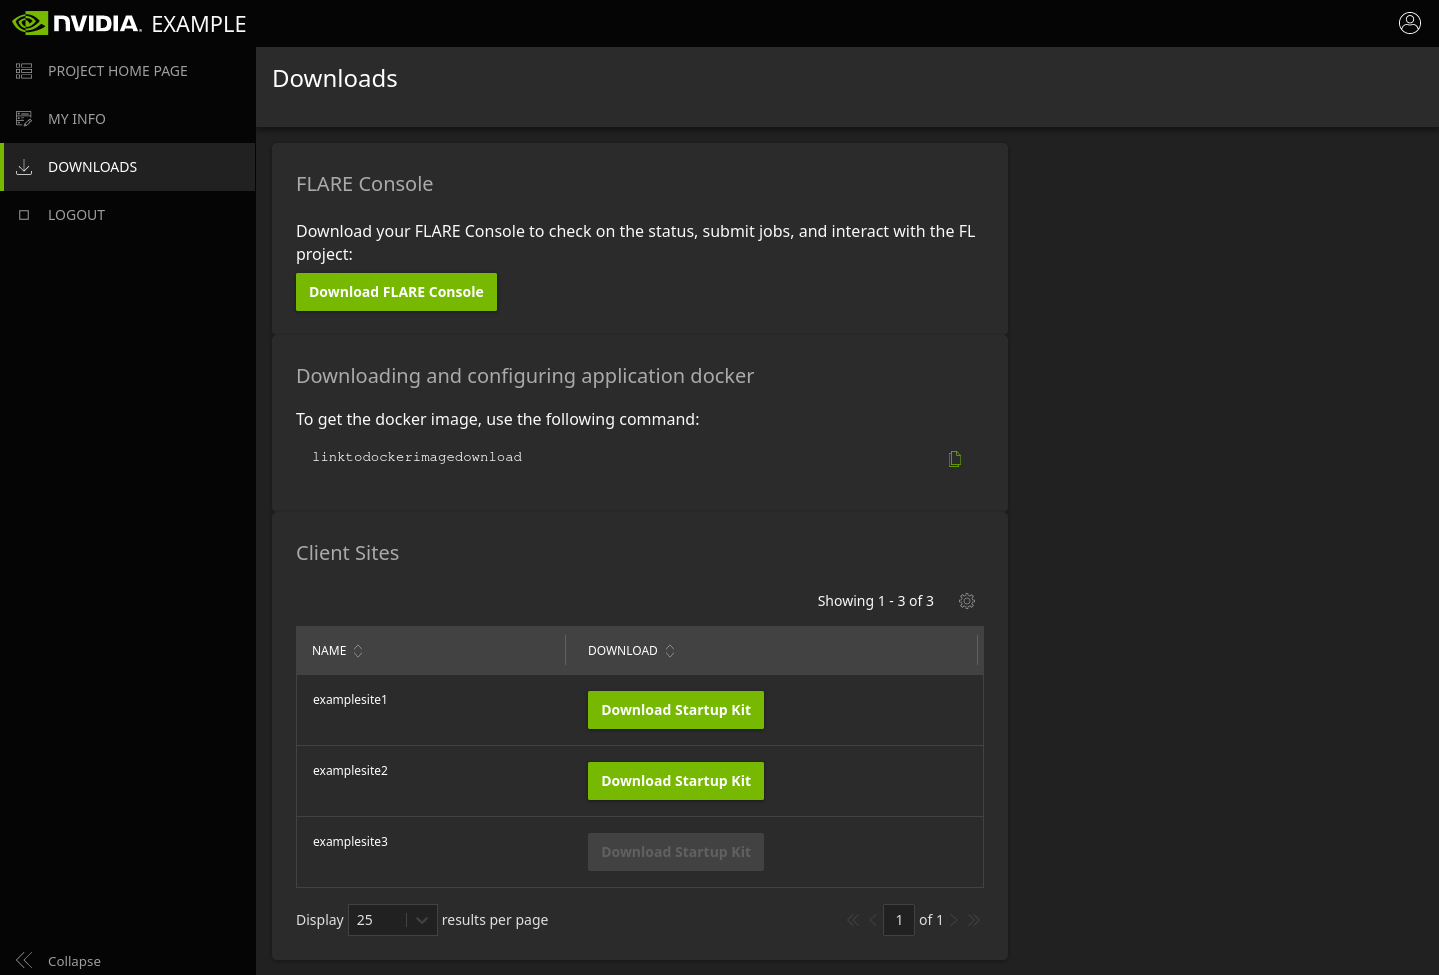Click the linktodockerimagedownload command text
1439x975 pixels.
click(x=417, y=457)
